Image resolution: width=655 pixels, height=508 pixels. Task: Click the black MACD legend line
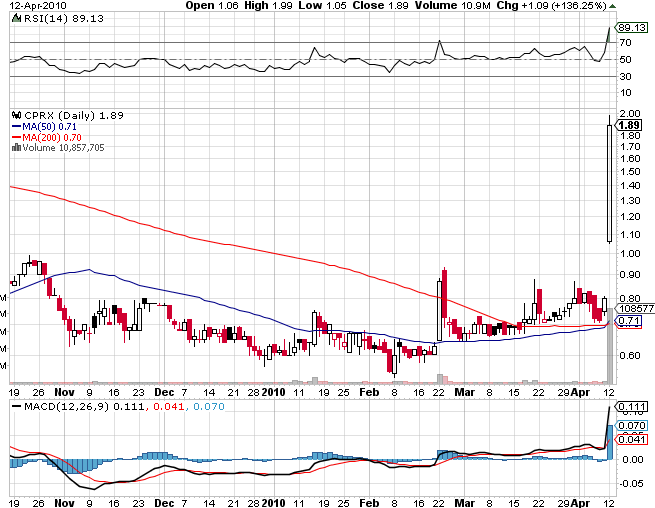tap(16, 406)
